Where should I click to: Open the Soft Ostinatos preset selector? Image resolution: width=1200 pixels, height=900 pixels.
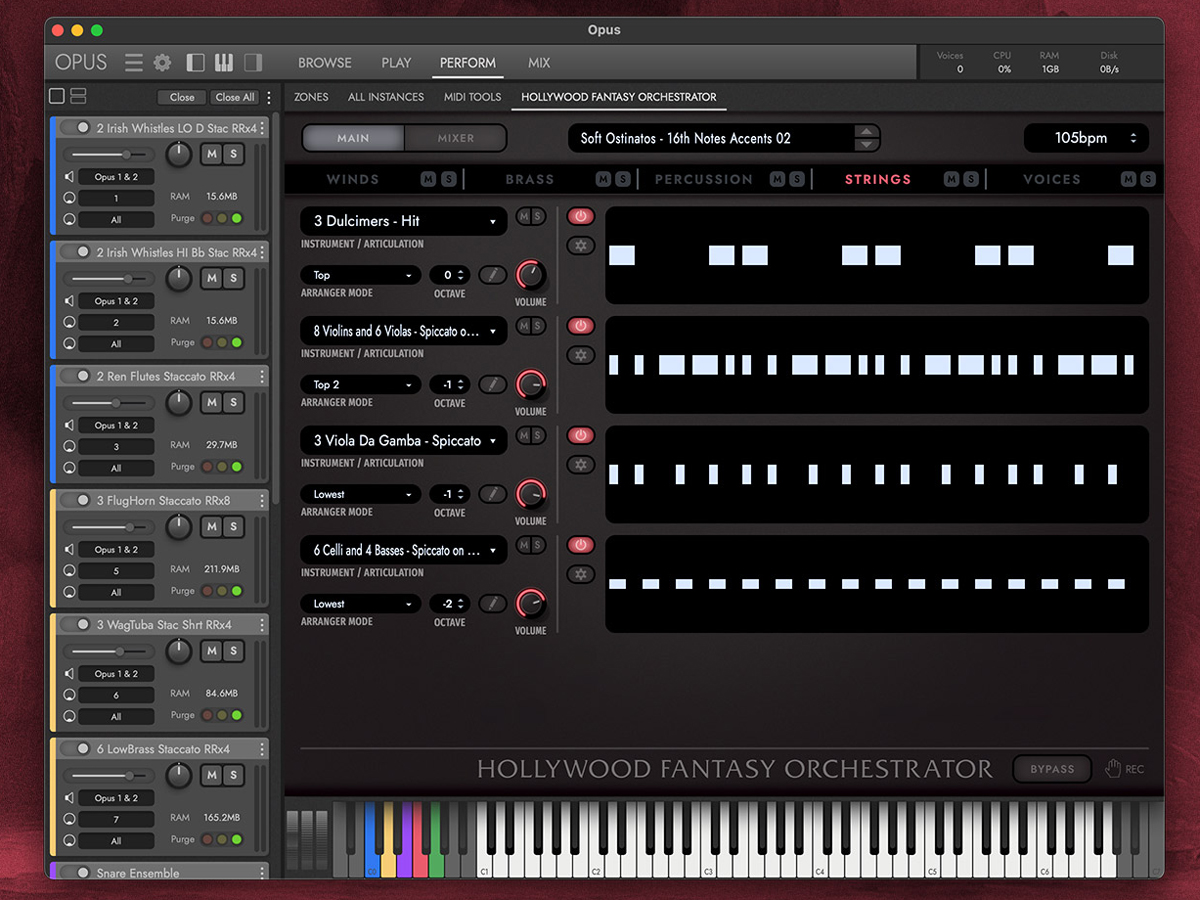click(724, 138)
